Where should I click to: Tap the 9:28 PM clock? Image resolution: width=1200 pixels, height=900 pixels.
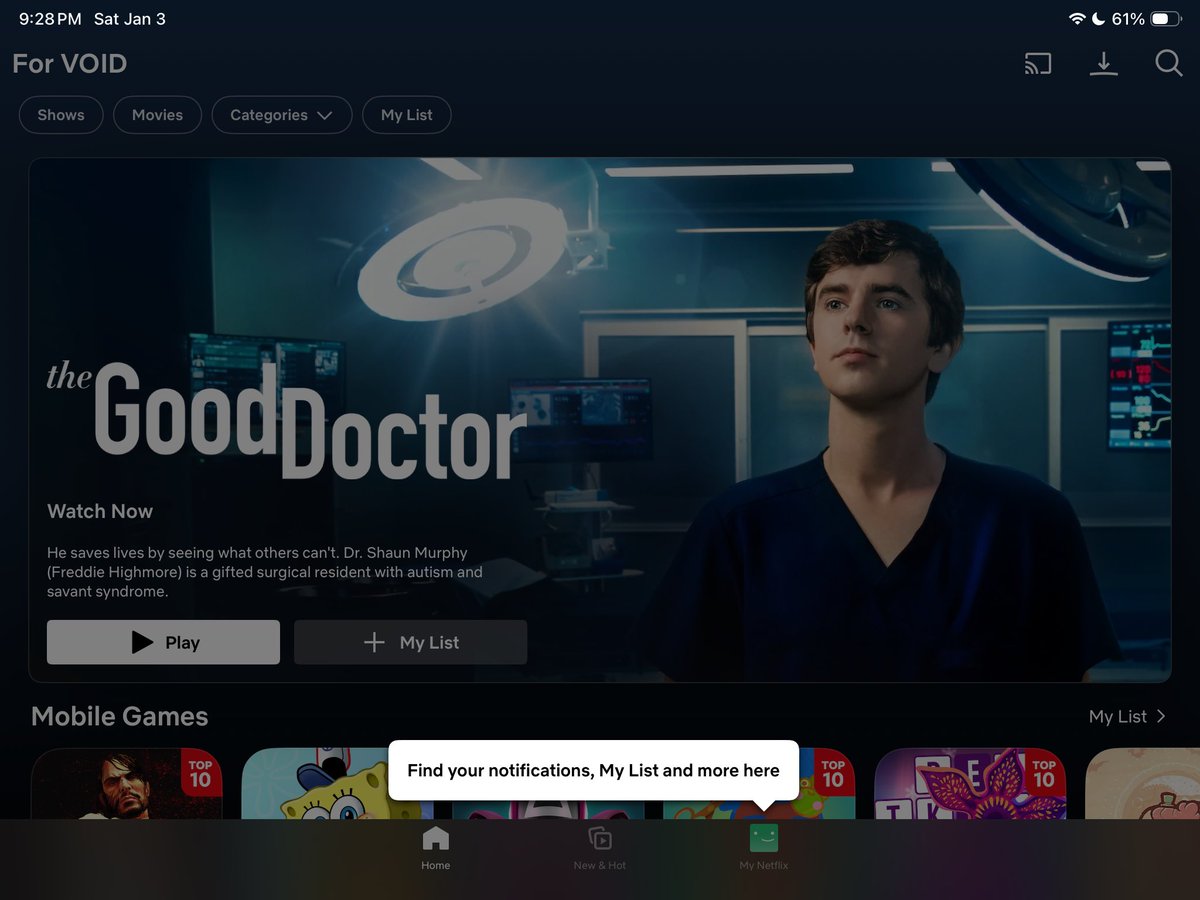click(x=50, y=19)
